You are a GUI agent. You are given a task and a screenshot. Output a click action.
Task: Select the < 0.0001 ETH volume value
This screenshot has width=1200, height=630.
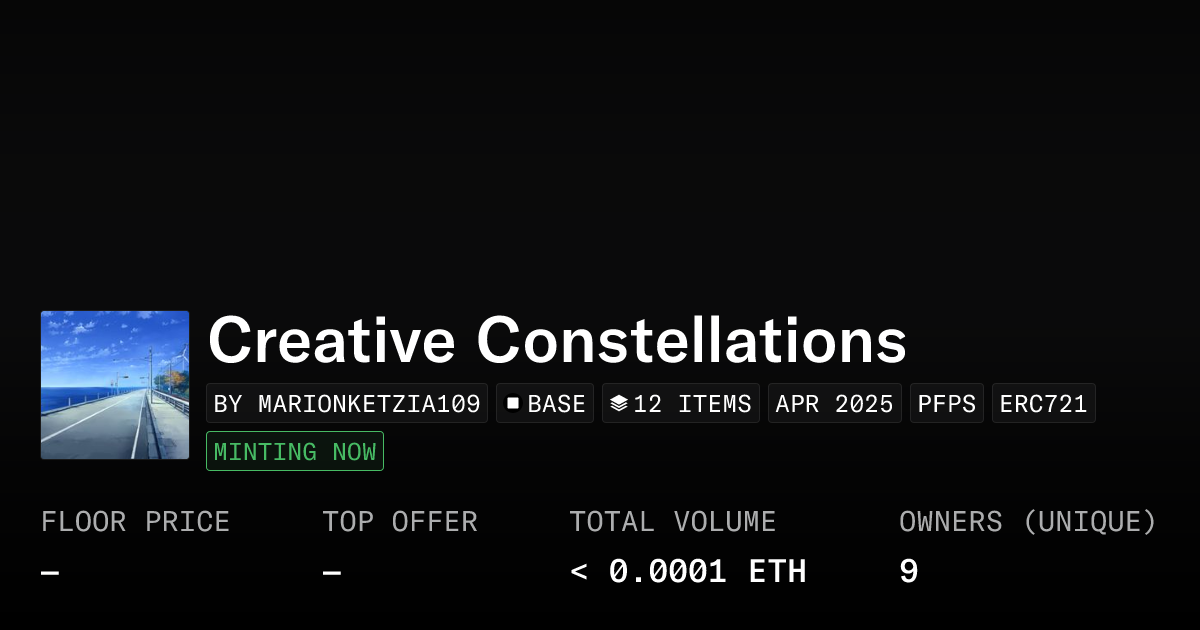tap(688, 572)
